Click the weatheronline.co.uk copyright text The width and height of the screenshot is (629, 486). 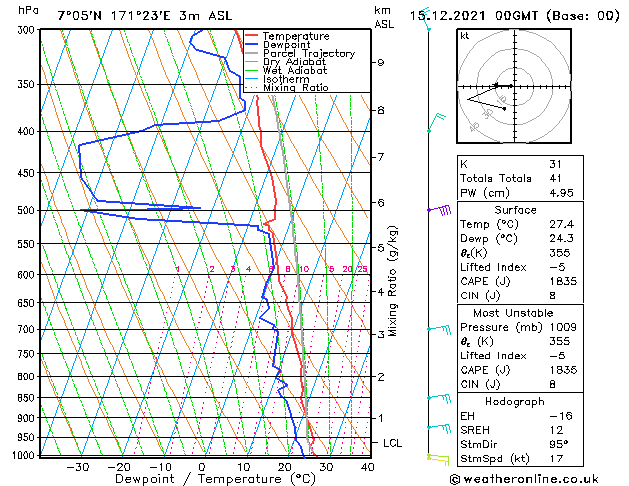coord(524,479)
